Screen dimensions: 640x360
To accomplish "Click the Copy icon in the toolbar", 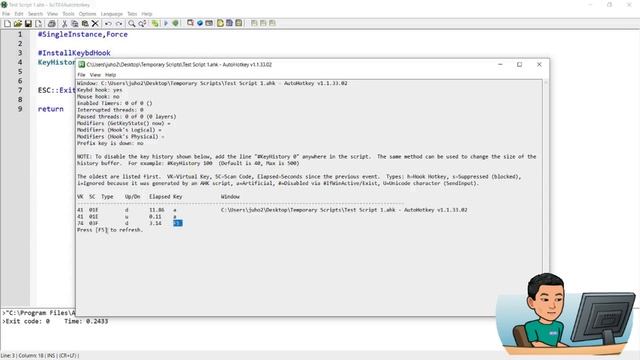I will point(75,24).
